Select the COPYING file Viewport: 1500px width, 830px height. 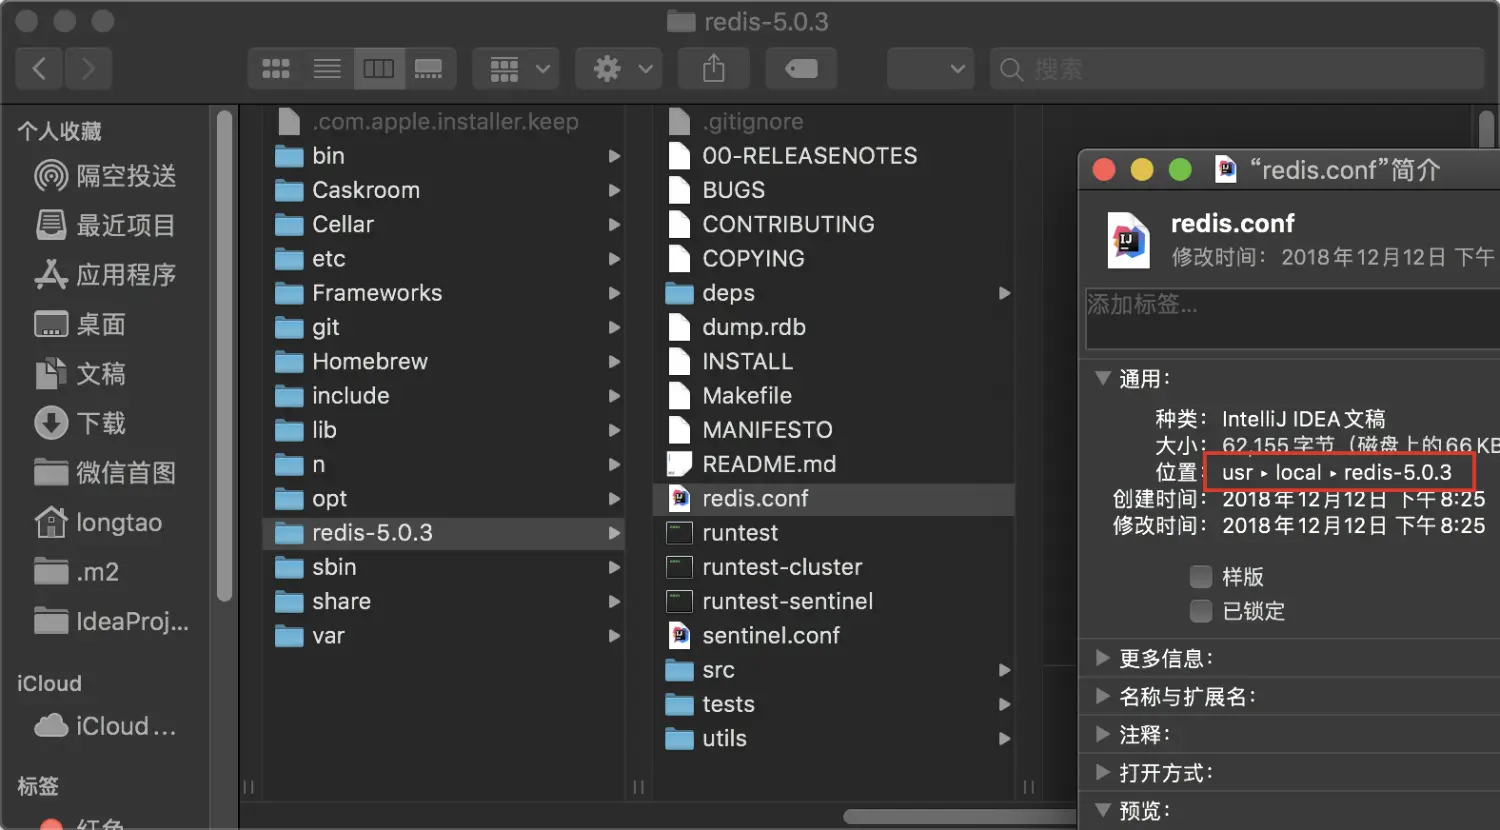tap(834, 259)
